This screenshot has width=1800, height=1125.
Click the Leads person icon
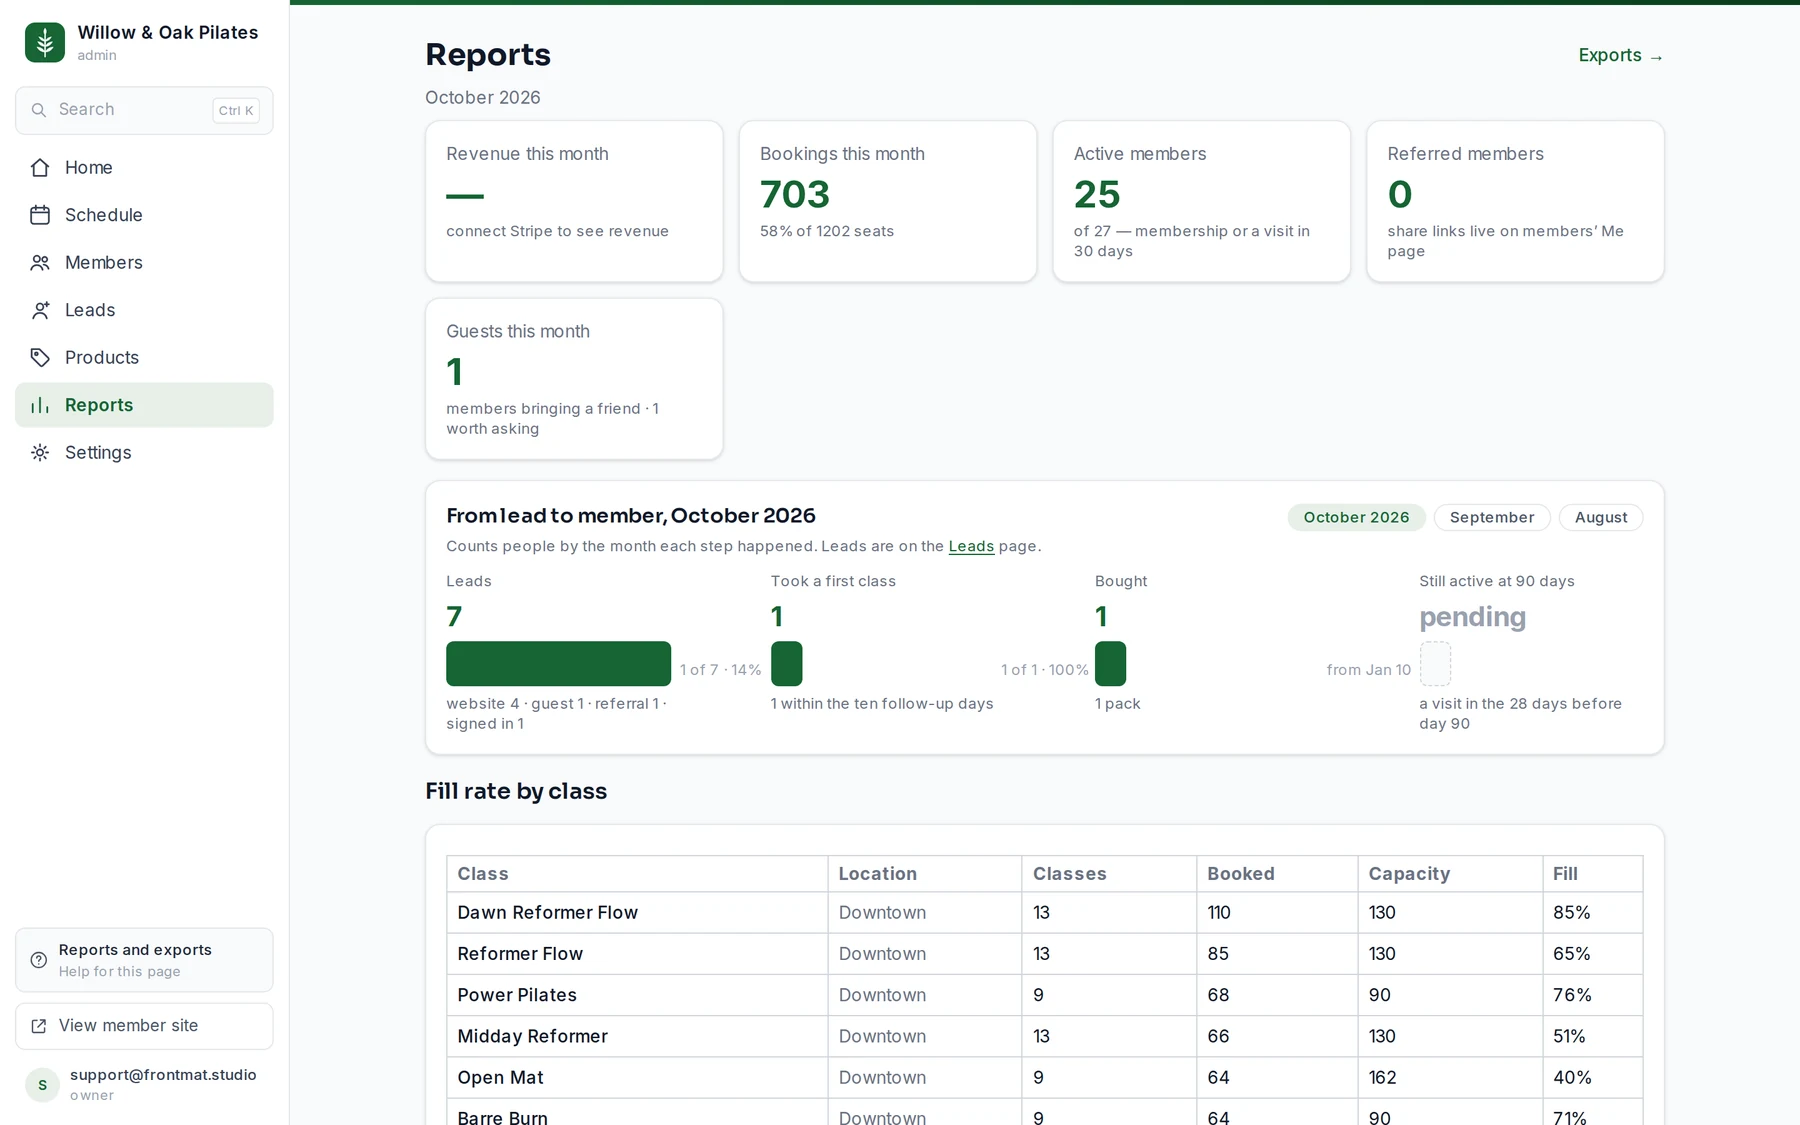click(40, 310)
